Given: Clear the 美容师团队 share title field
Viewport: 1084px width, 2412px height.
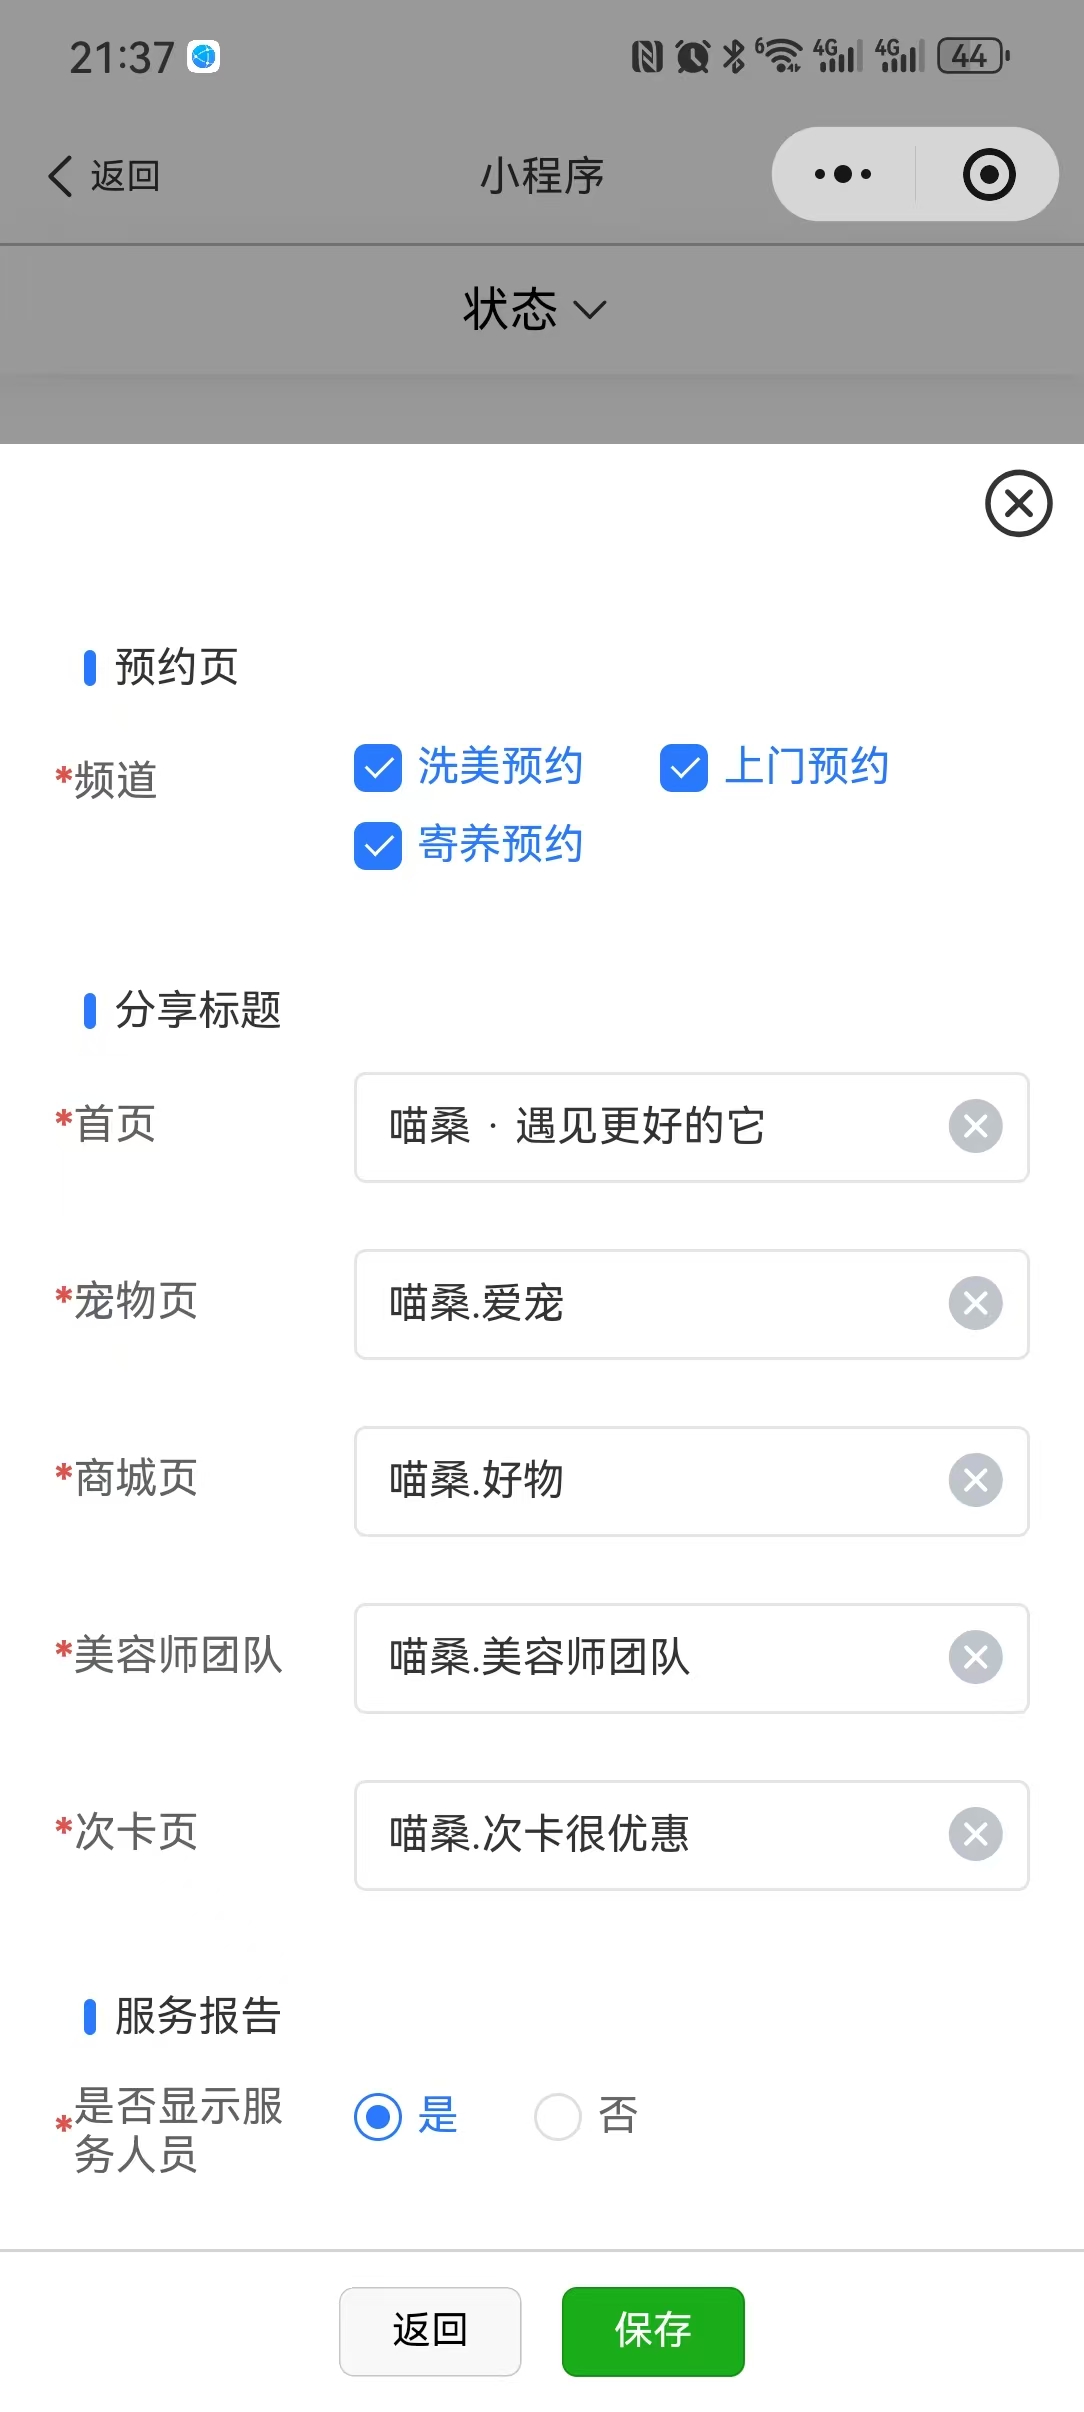Looking at the screenshot, I should click(x=975, y=1658).
